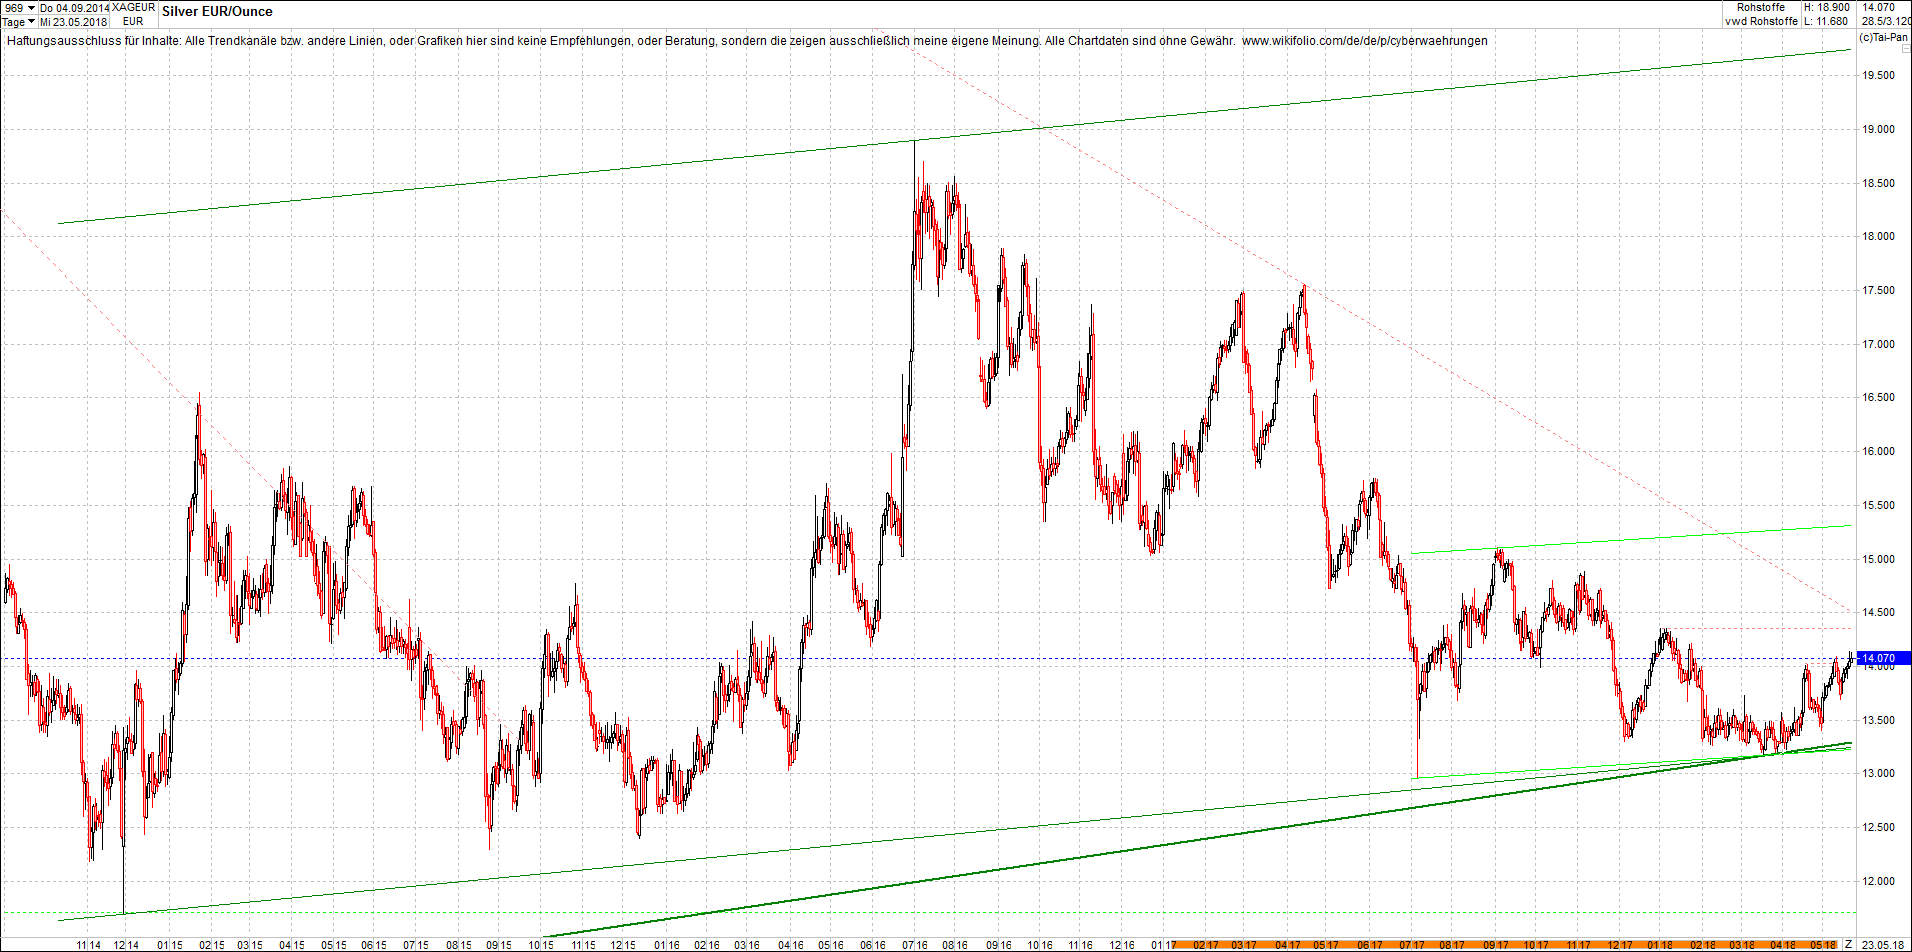Click the Z button beside the date
Image resolution: width=1912 pixels, height=952 pixels.
click(1848, 944)
